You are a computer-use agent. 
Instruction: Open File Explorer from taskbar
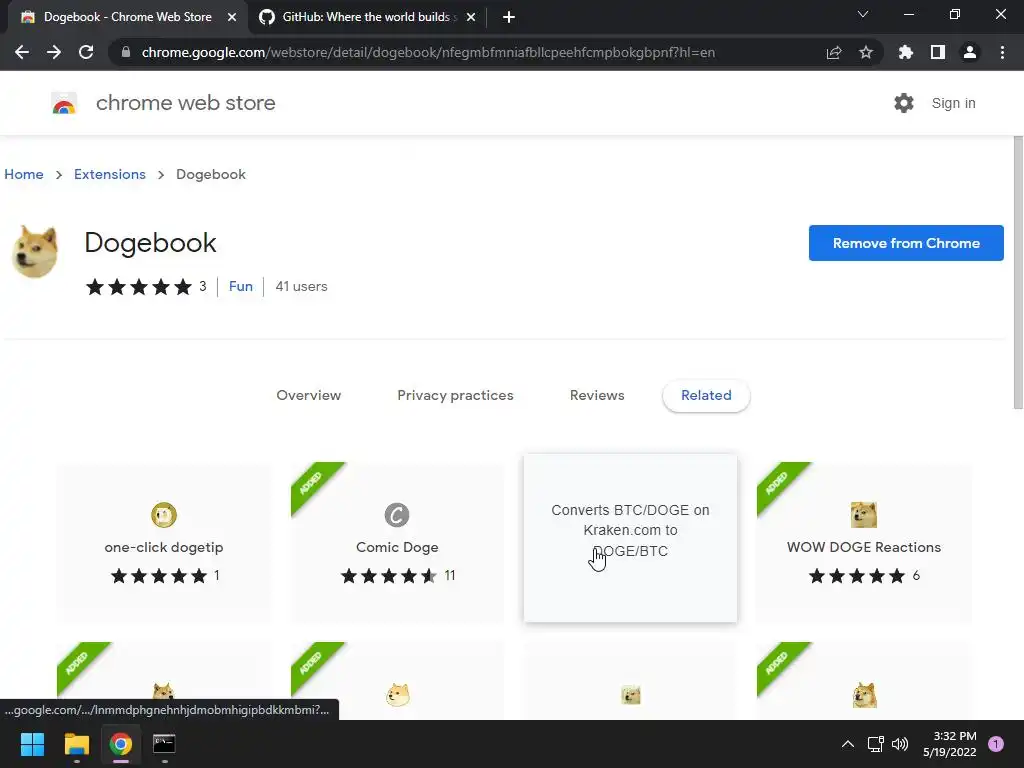[76, 744]
